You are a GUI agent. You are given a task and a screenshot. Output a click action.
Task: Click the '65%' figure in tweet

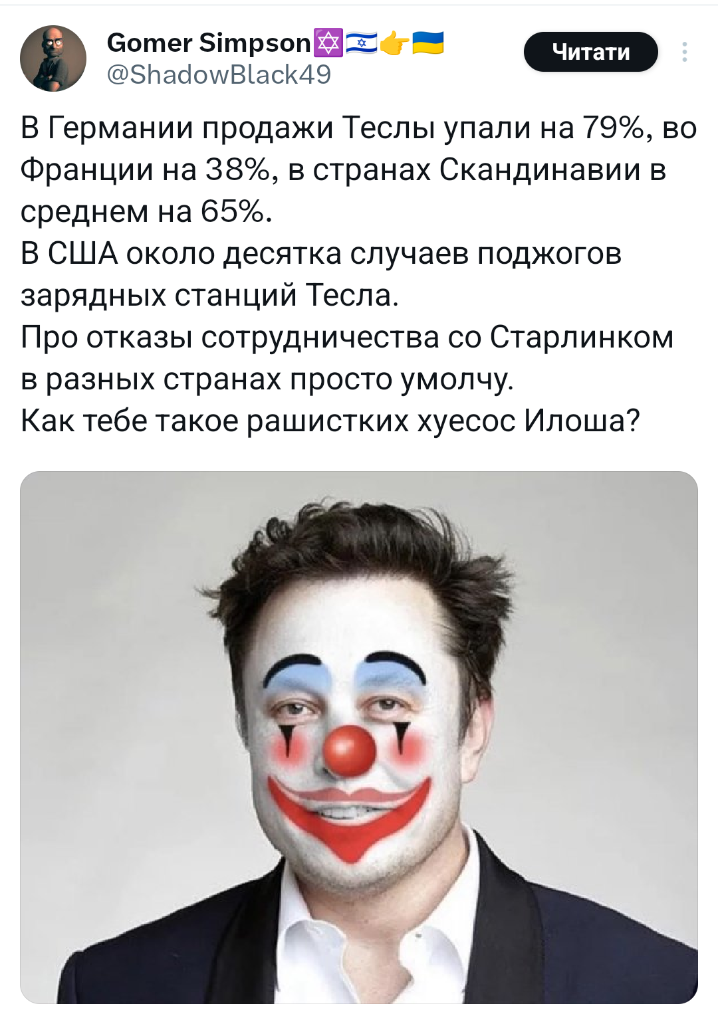[x=232, y=211]
